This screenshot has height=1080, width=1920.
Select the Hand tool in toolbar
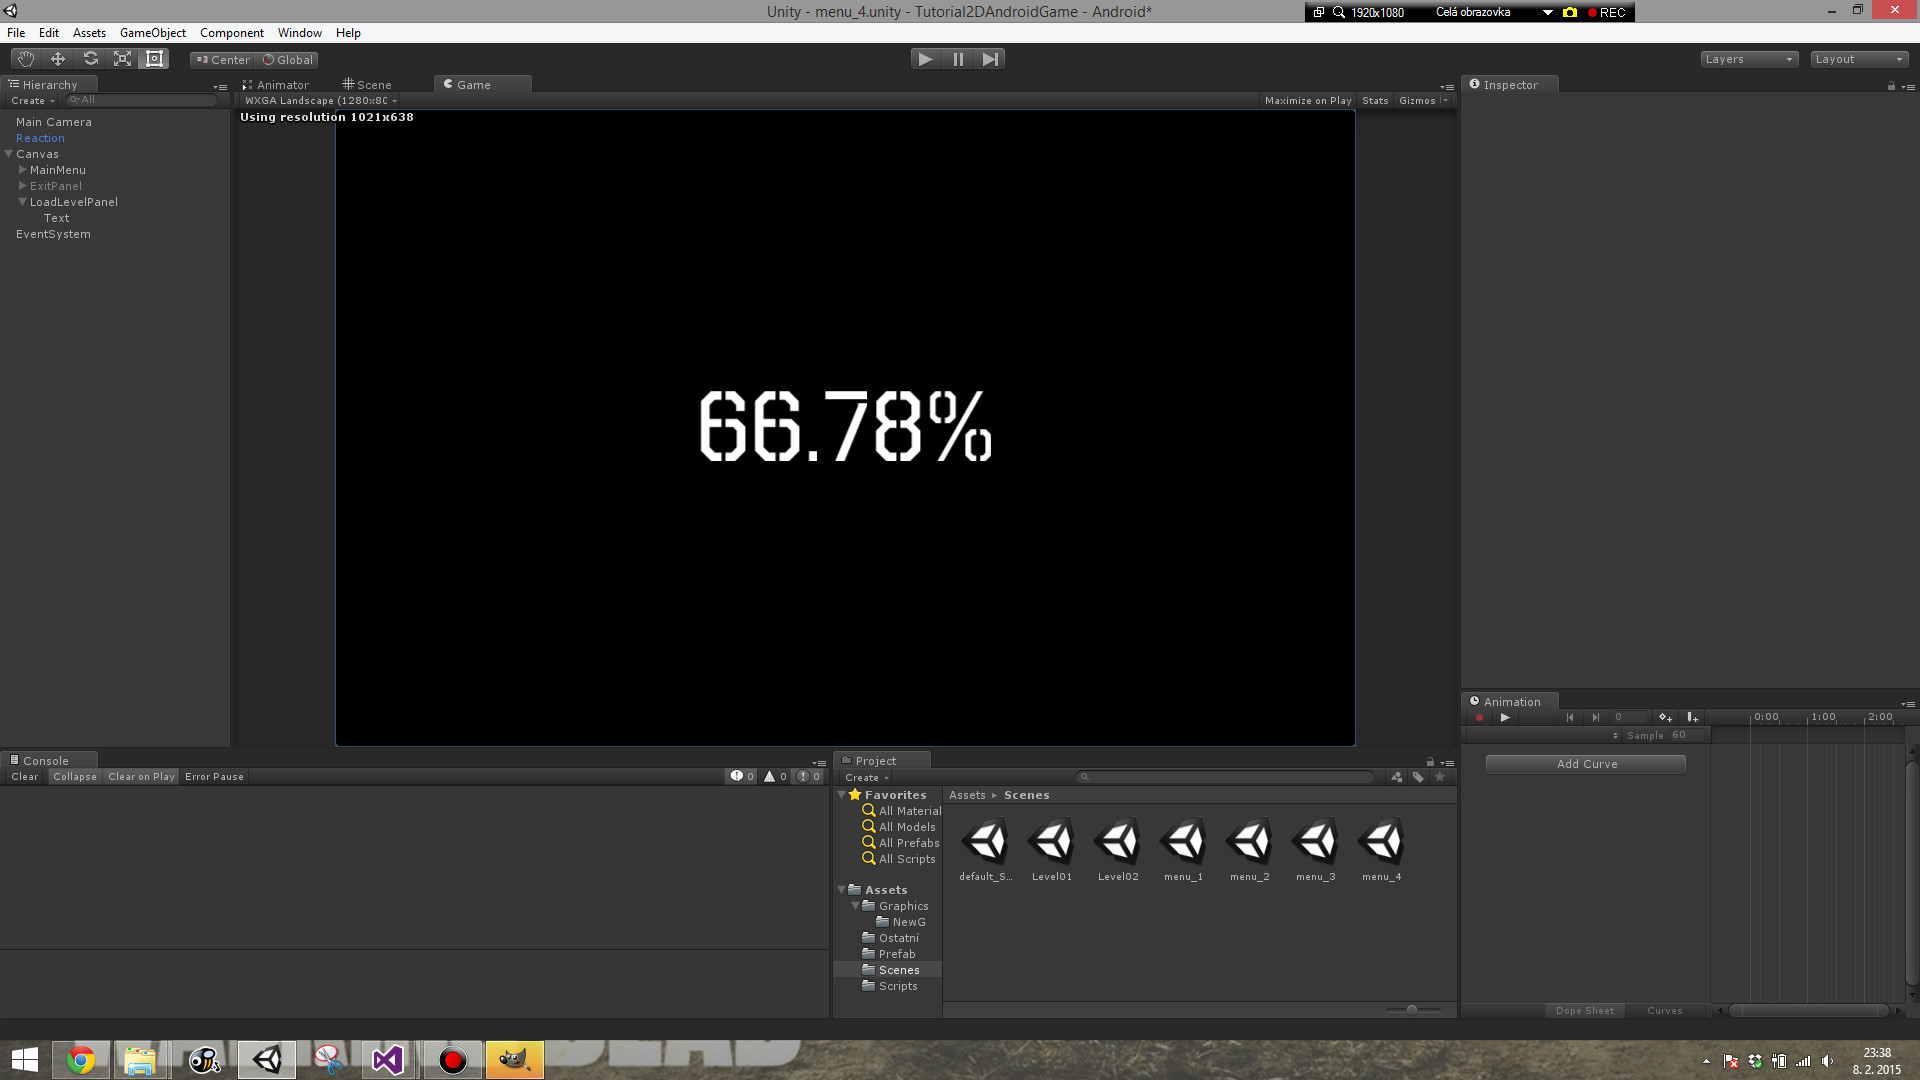(x=26, y=59)
